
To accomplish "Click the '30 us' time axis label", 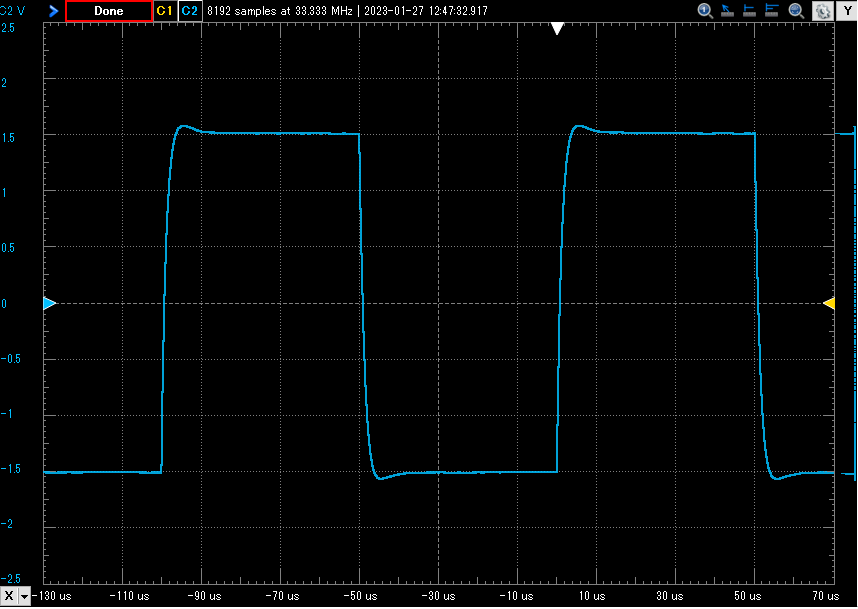I will [670, 596].
